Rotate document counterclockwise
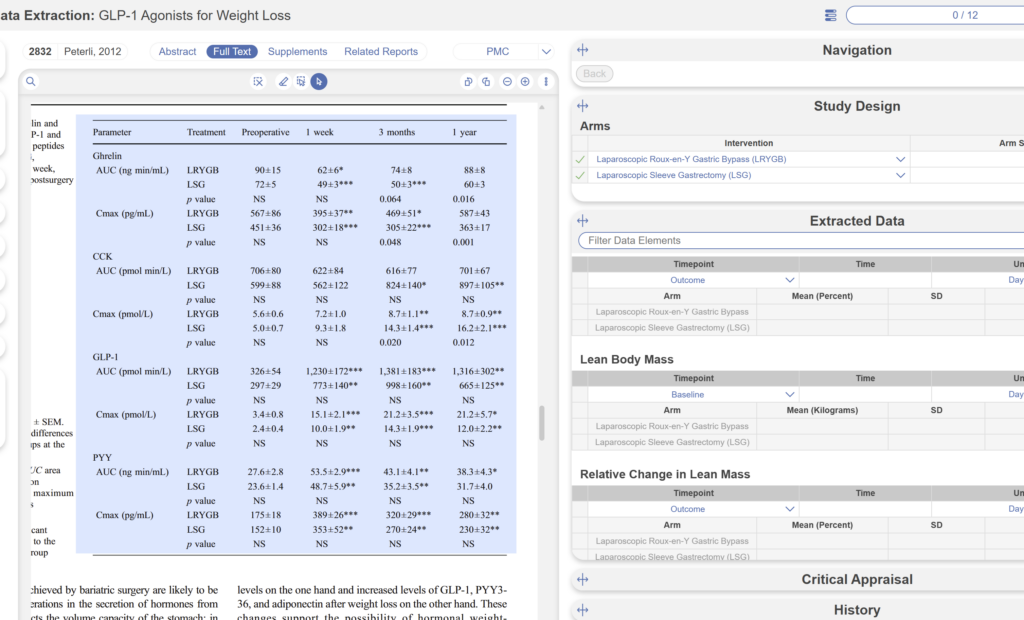The width and height of the screenshot is (1024, 620). click(468, 82)
